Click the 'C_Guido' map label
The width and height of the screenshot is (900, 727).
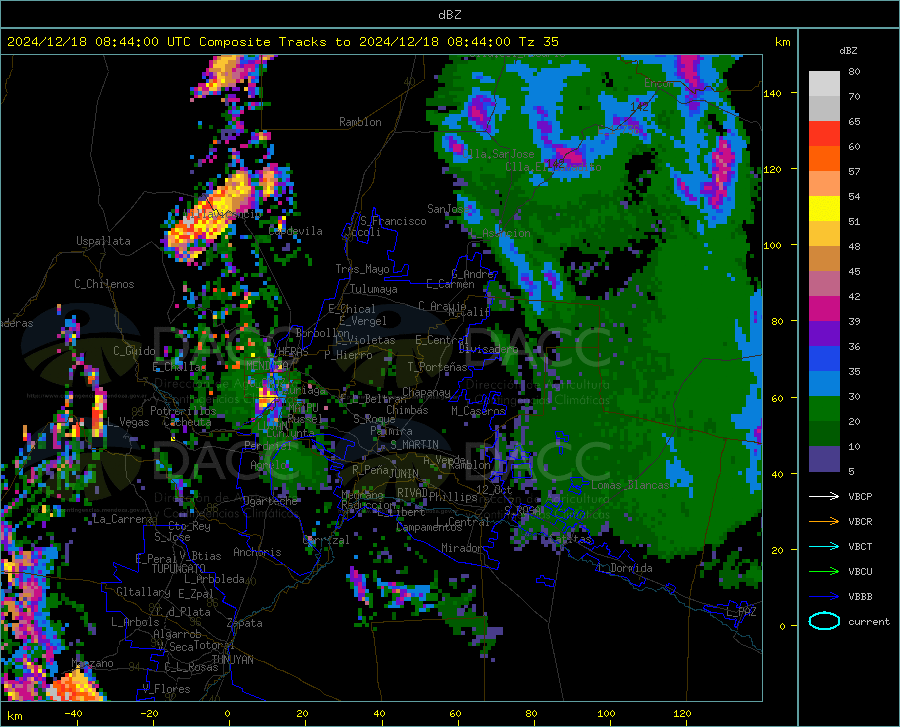[x=134, y=351]
